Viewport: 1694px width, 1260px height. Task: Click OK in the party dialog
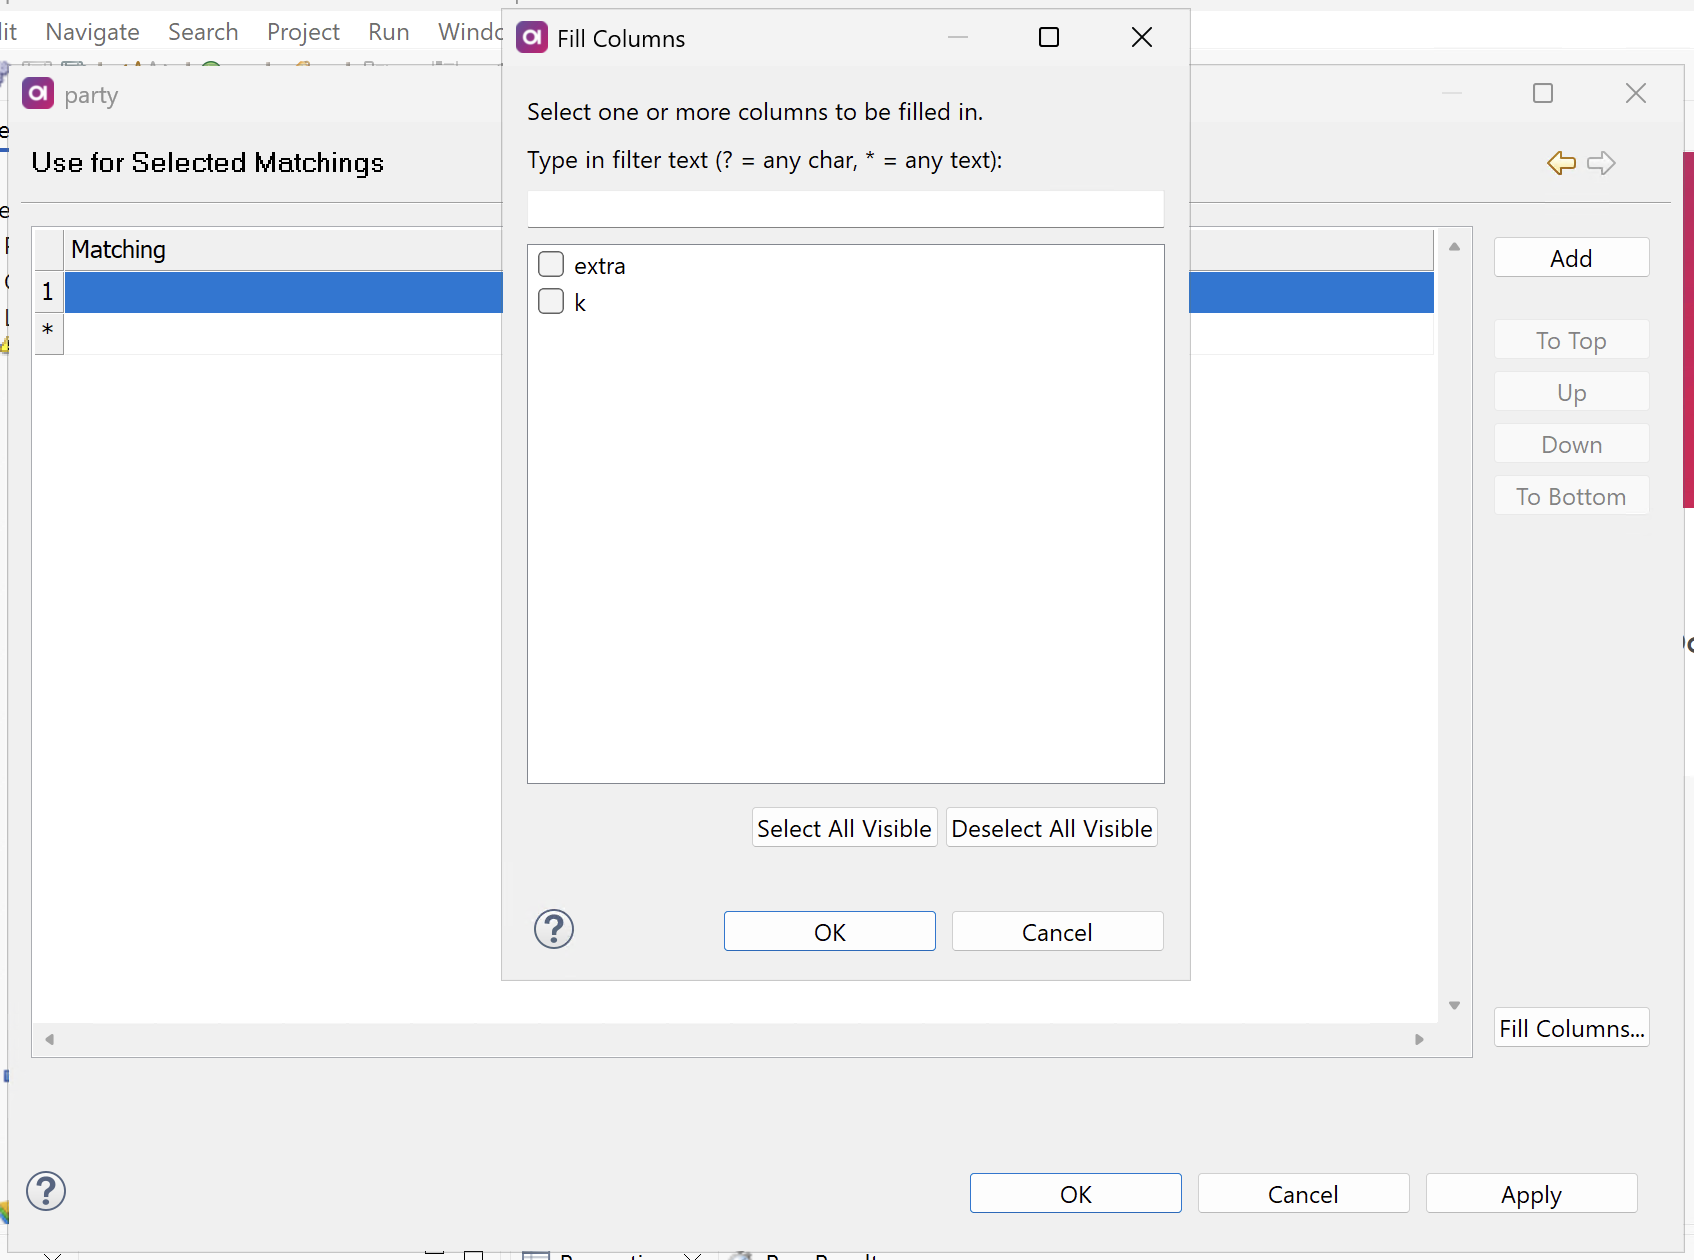(1075, 1194)
